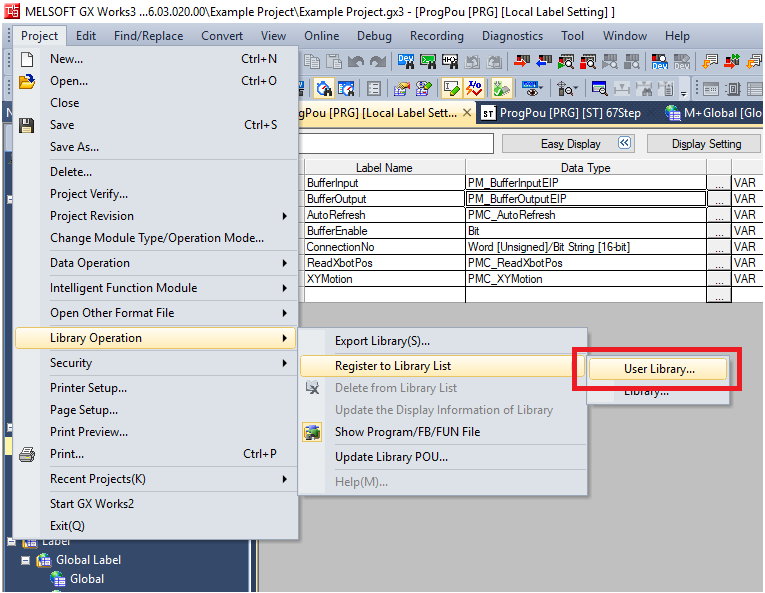This screenshot has width=765, height=593.
Task: Click the New project page icon
Action: [x=27, y=59]
